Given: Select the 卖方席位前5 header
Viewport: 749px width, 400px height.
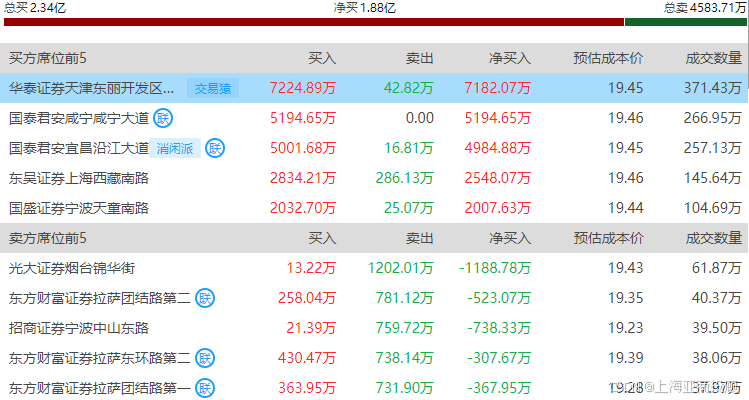Looking at the screenshot, I should (x=48, y=238).
